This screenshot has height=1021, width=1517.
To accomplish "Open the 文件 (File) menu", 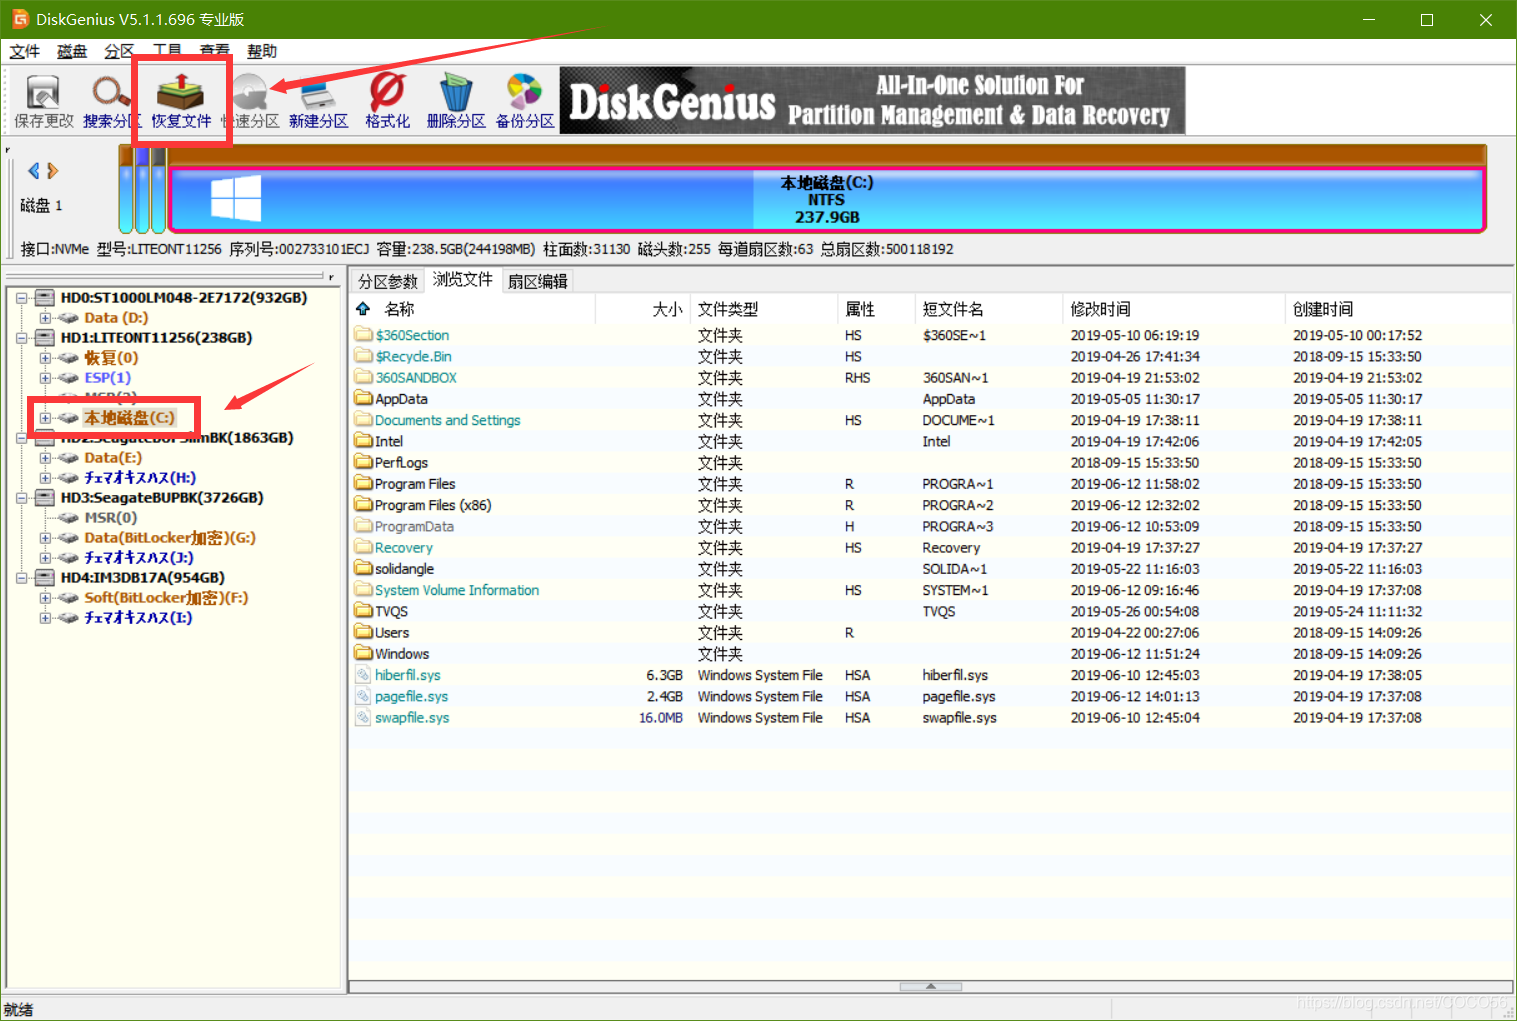I will [x=25, y=51].
